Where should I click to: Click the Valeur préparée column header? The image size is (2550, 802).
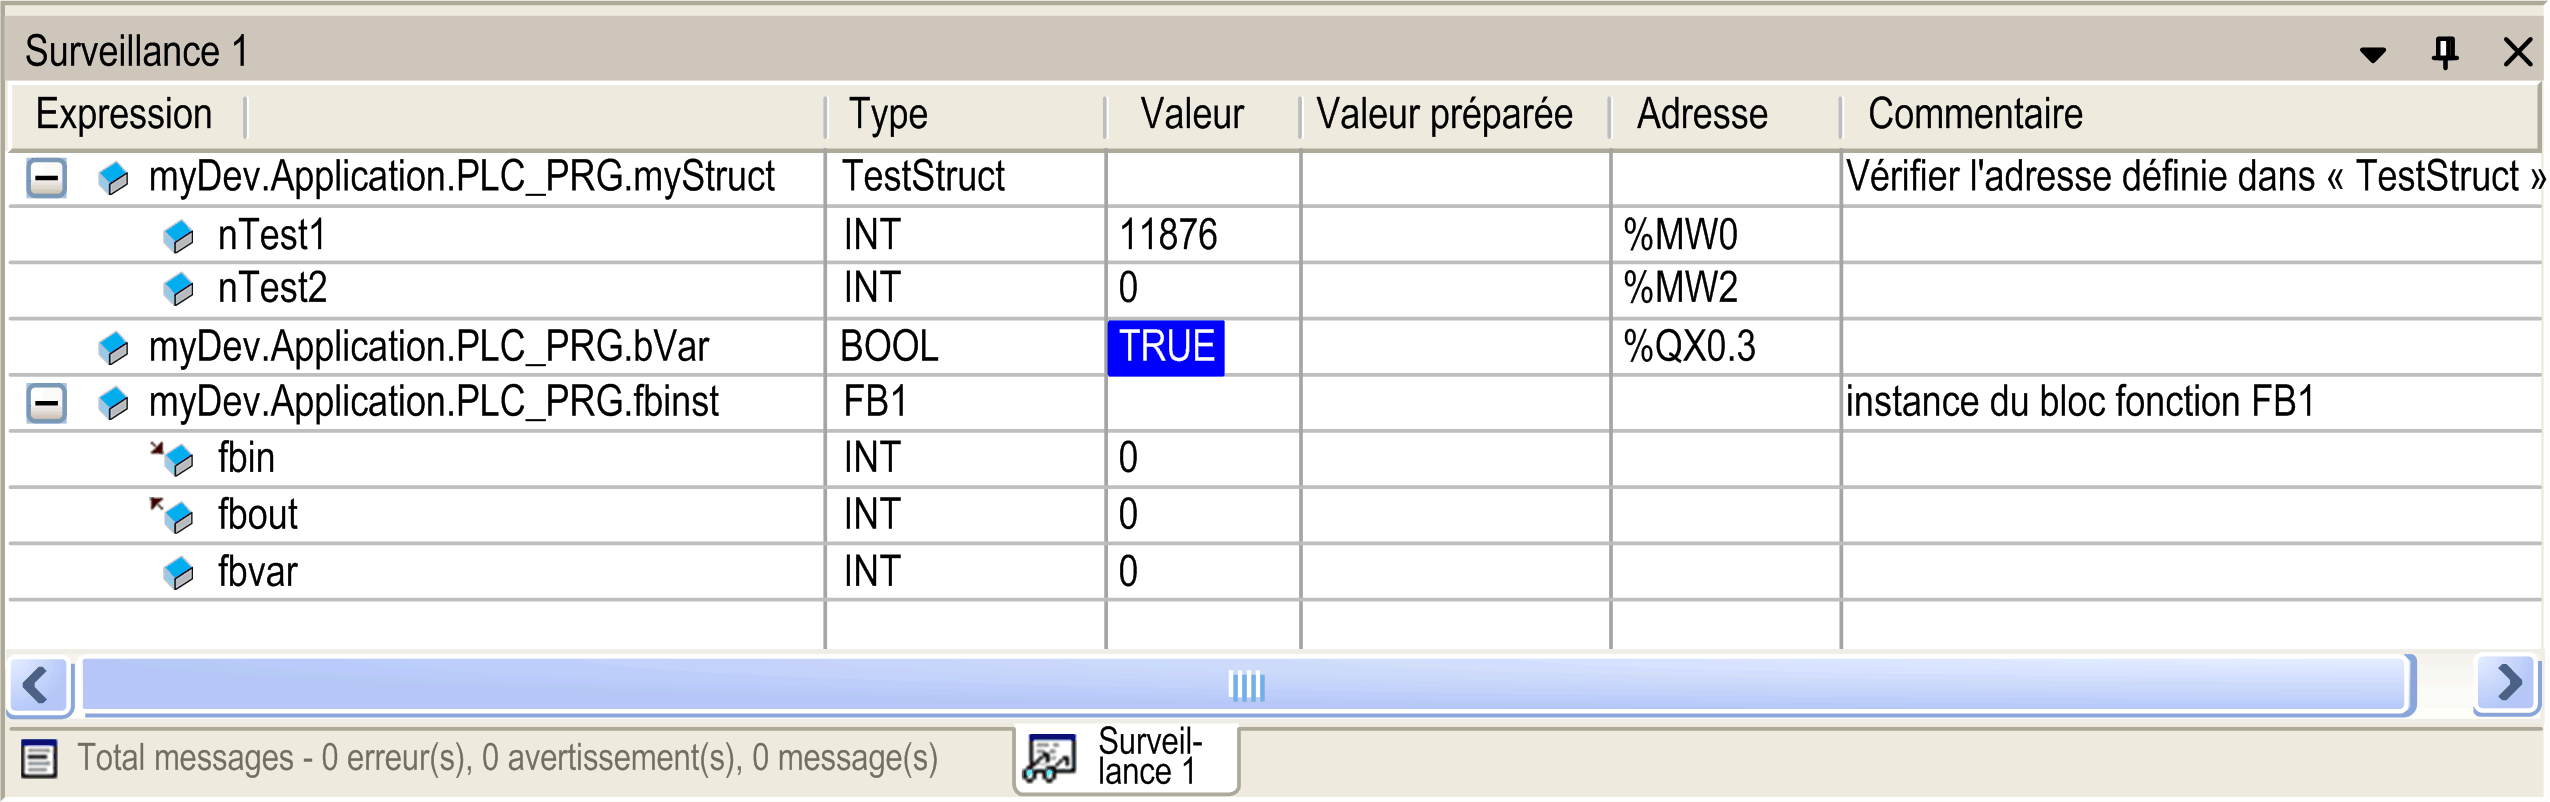[x=1443, y=115]
